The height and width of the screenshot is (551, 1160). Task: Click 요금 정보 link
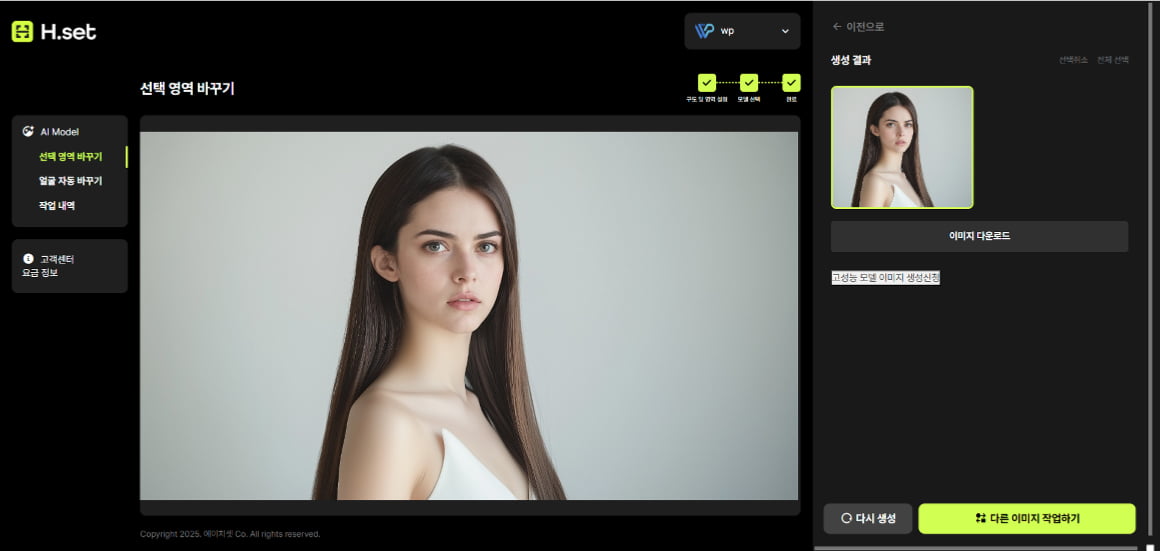[x=40, y=272]
